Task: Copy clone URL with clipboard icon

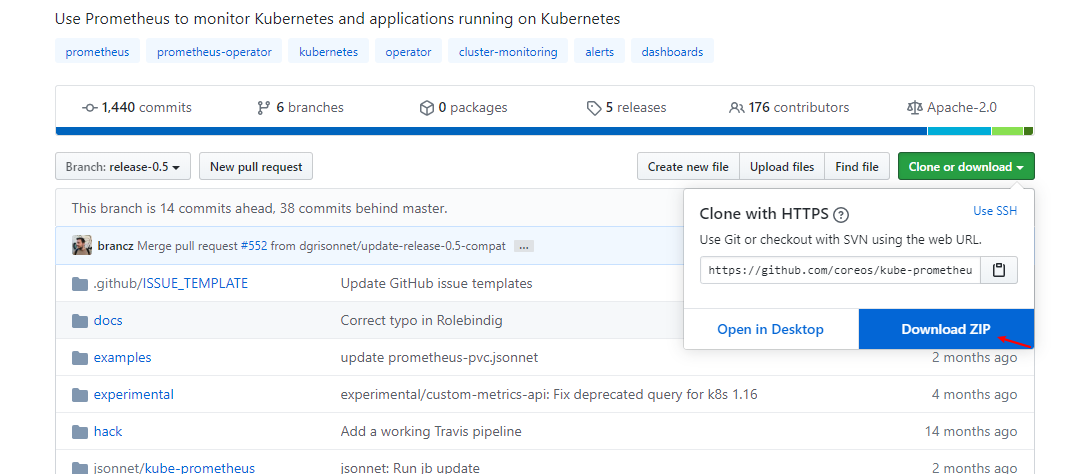Action: 999,270
